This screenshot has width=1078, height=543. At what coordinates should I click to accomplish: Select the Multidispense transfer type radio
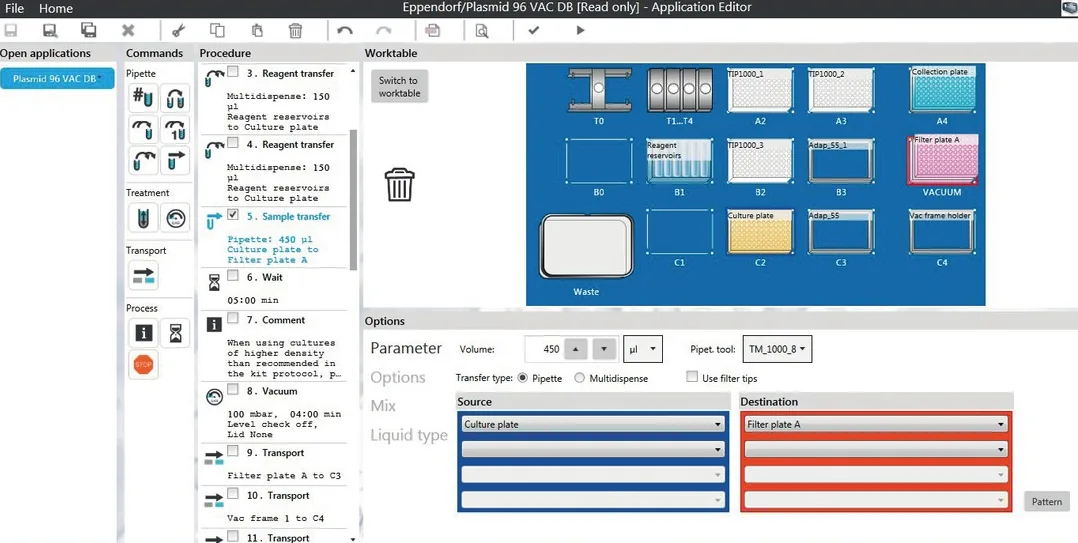(580, 378)
